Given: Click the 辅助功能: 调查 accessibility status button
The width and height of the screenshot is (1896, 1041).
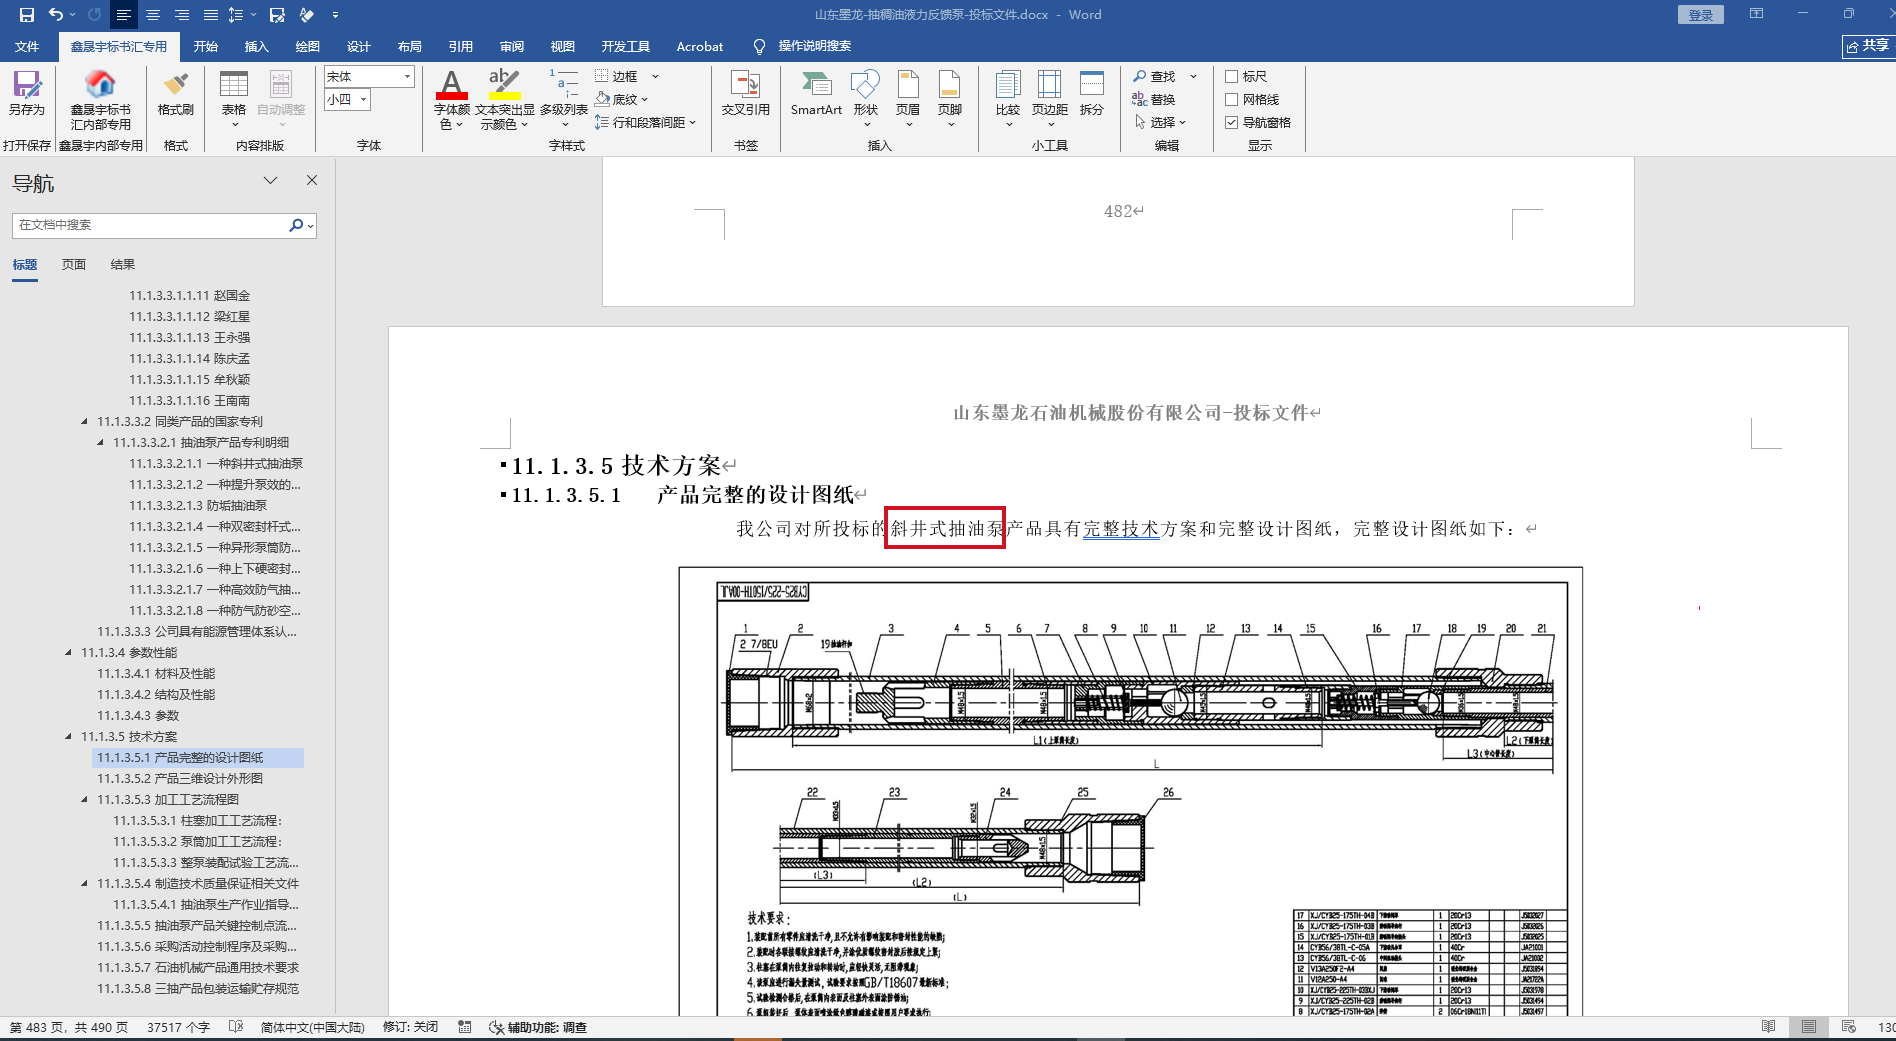Looking at the screenshot, I should point(538,1027).
